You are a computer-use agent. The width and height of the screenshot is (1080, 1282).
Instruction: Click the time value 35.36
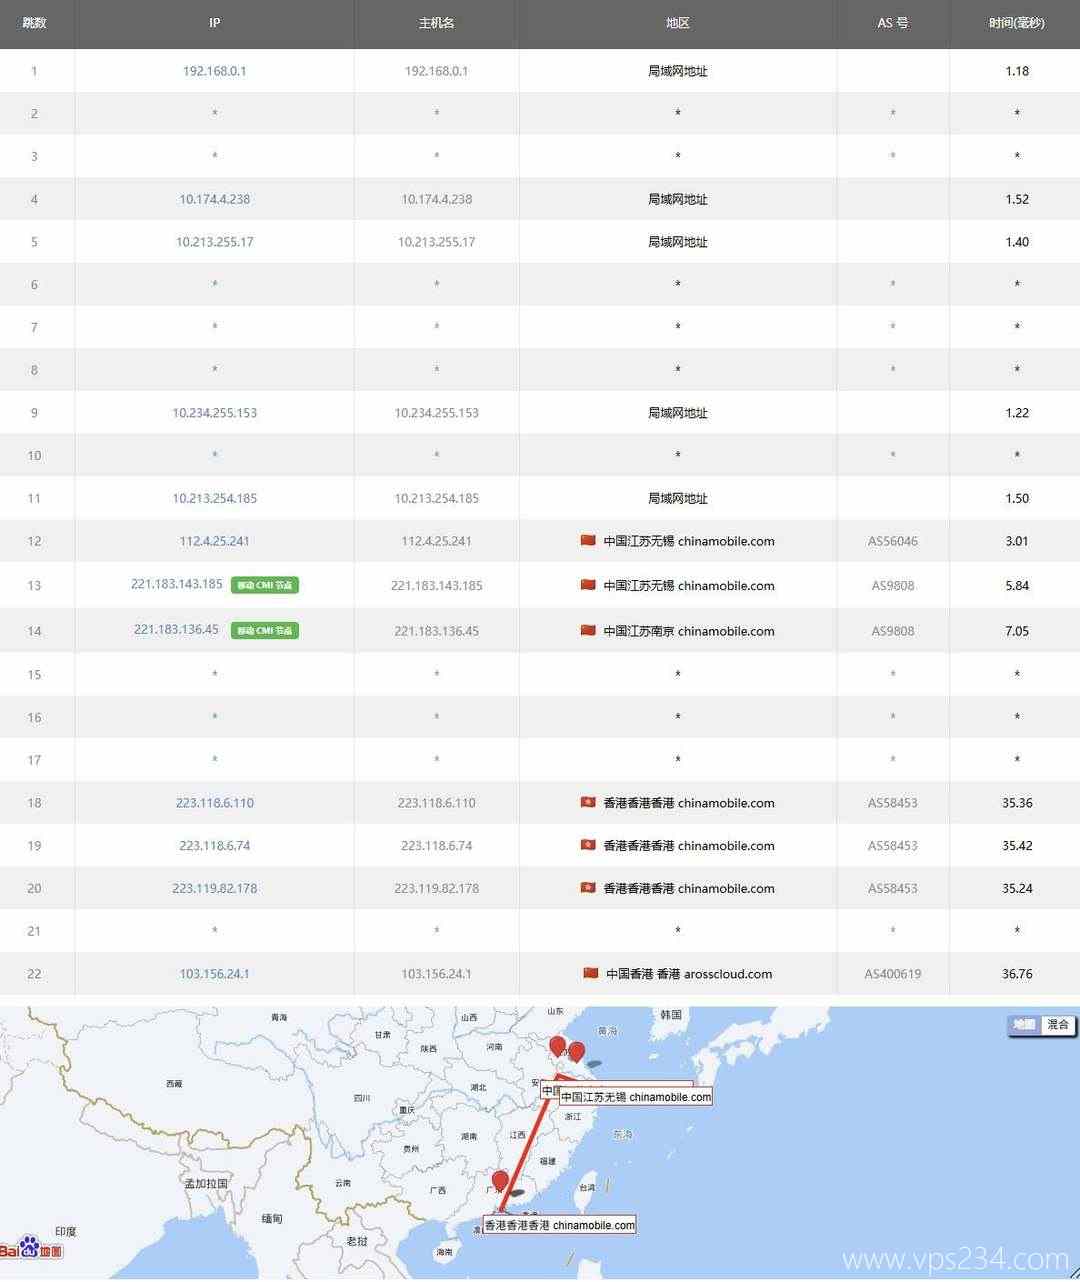tap(1017, 803)
